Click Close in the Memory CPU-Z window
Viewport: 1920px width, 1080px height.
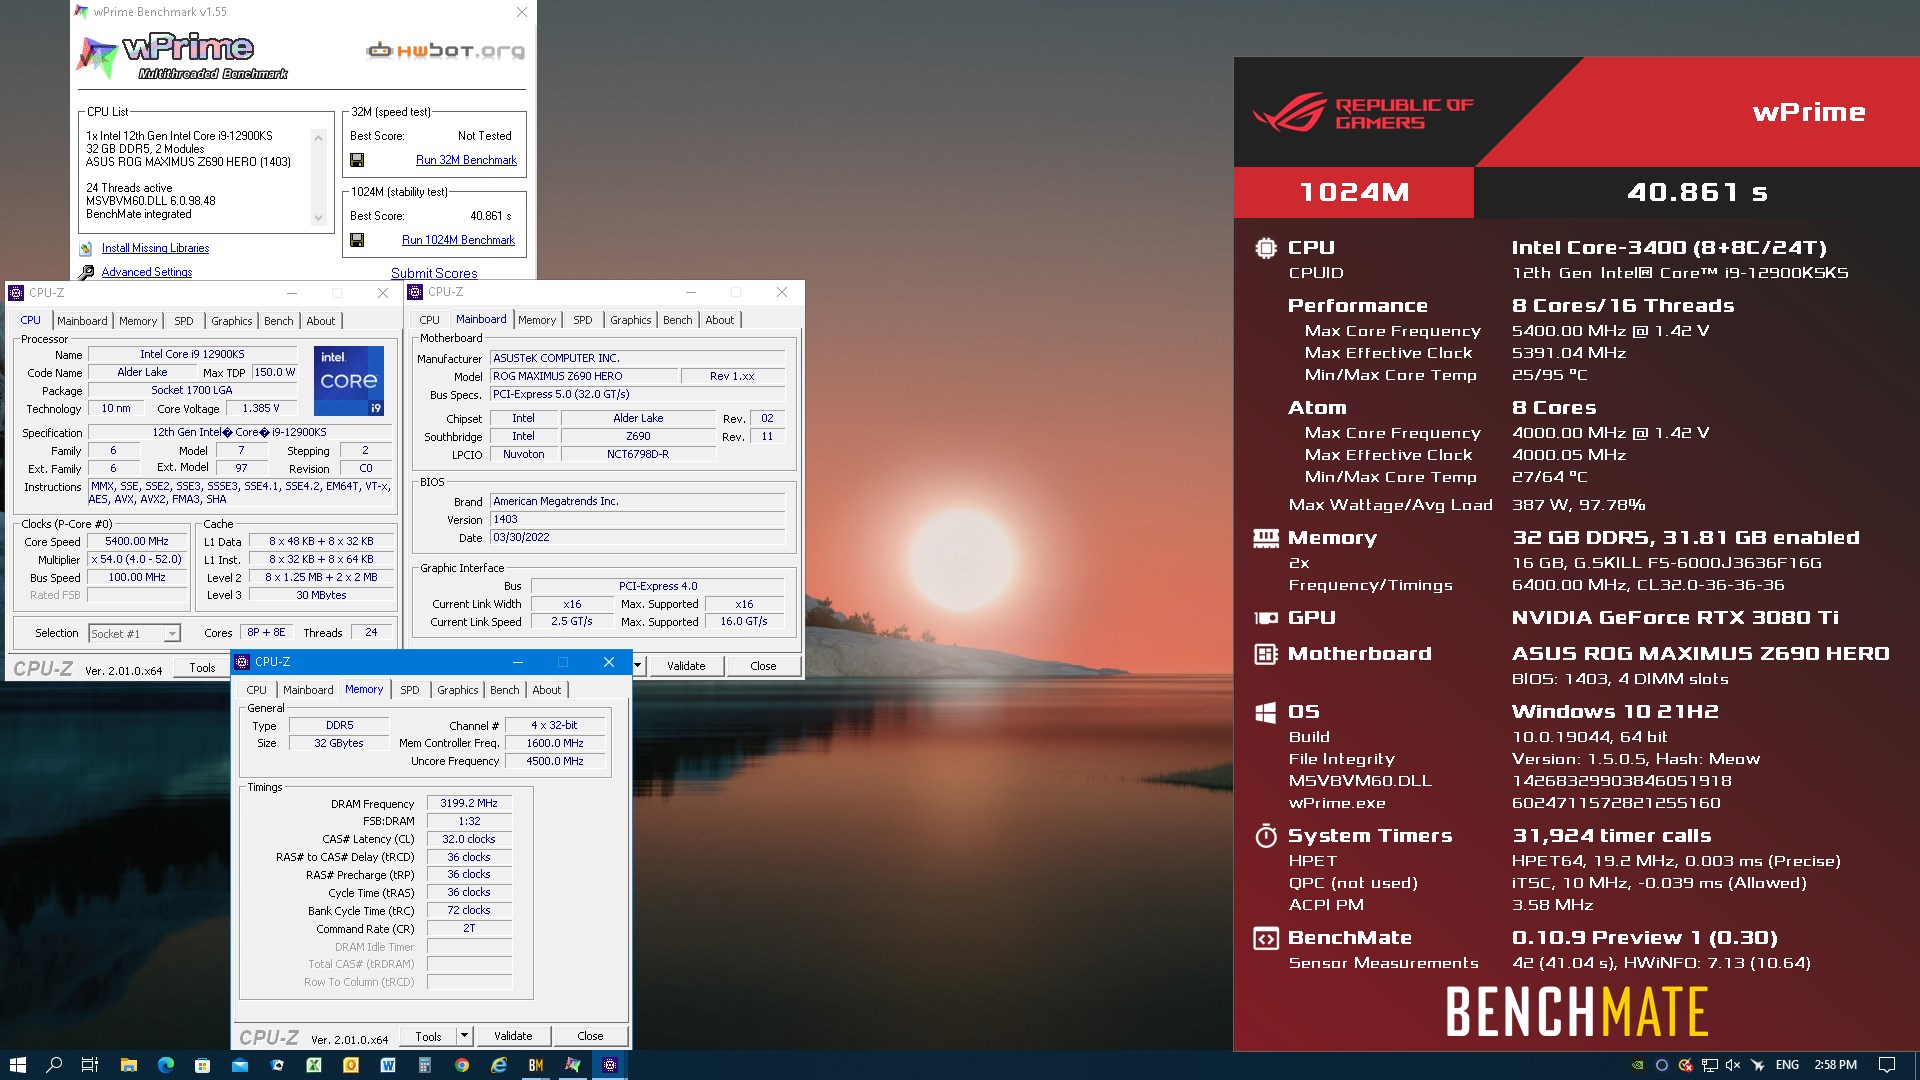click(x=590, y=1036)
